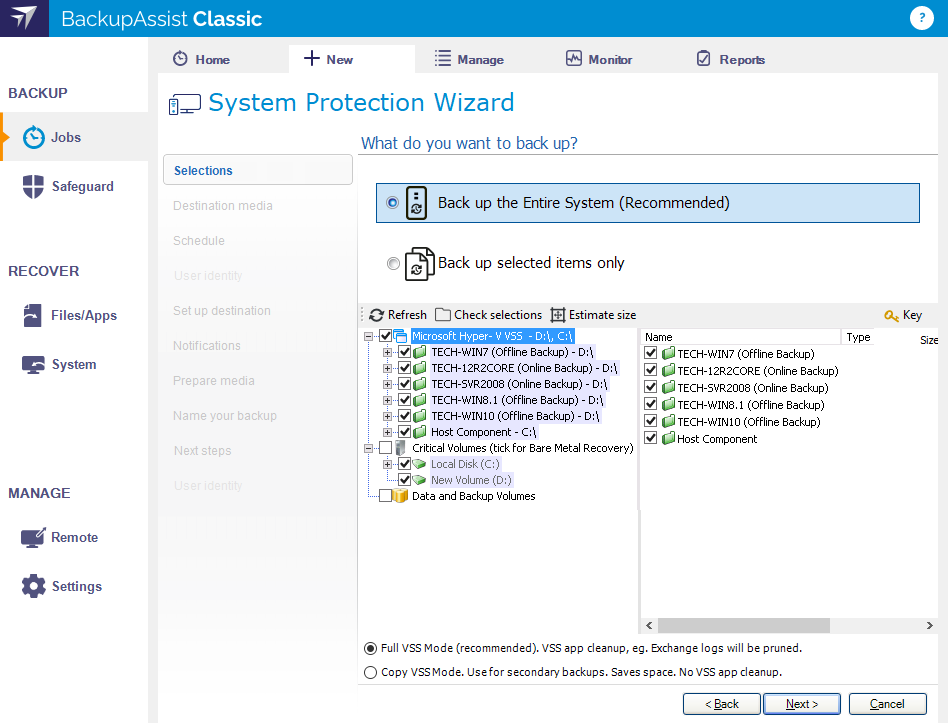Click the New Volume (D:) drive icon
948x723 pixels.
(x=419, y=480)
